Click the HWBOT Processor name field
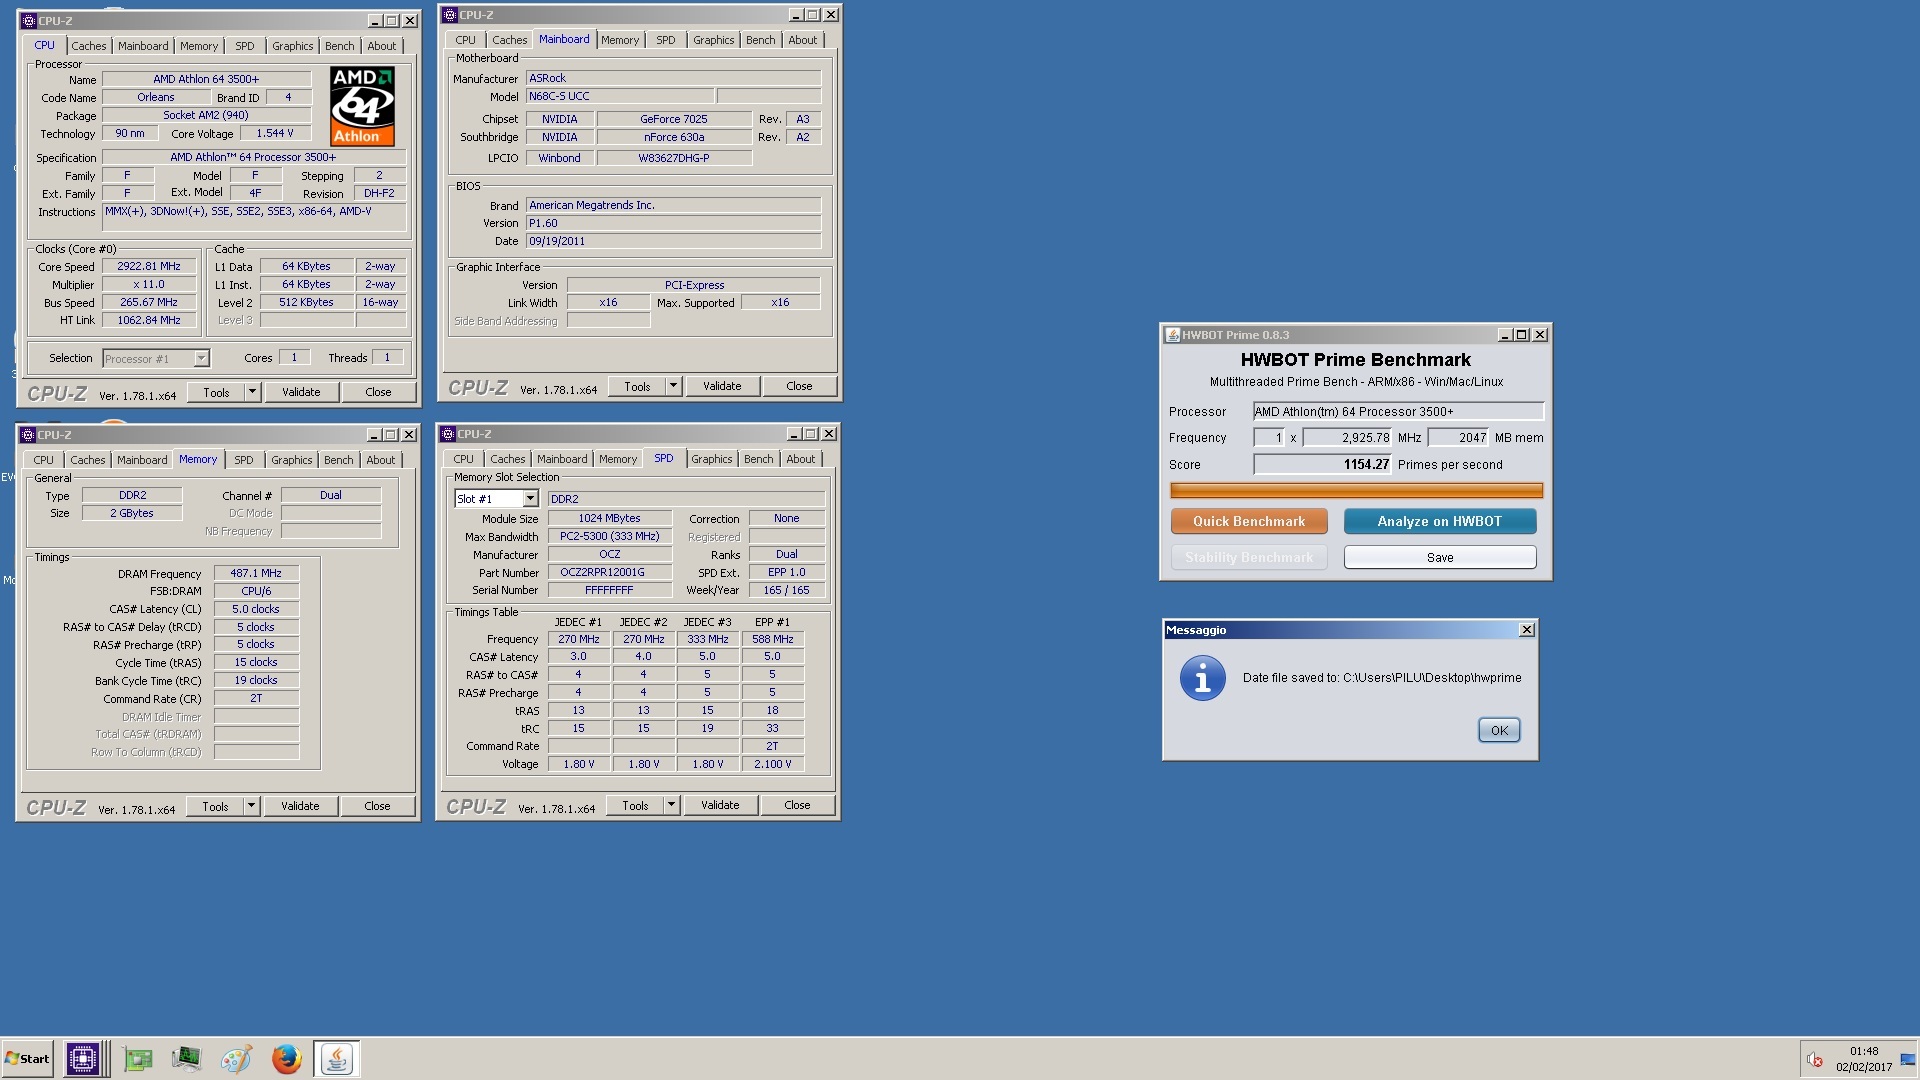The image size is (1920, 1080). coord(1398,411)
